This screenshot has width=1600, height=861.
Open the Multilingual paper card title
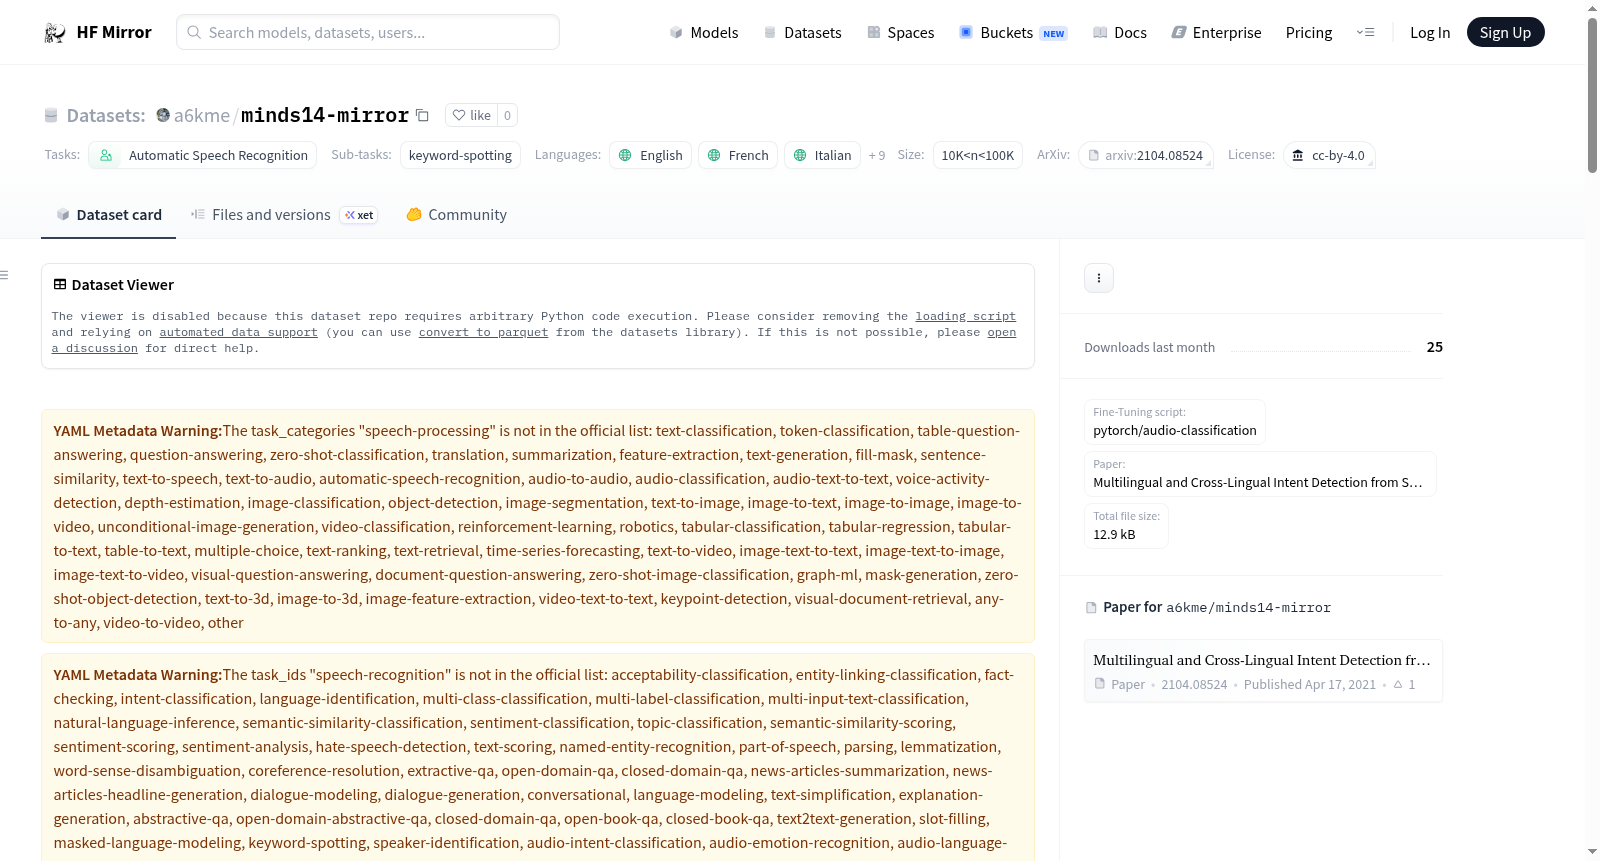[x=1262, y=660]
